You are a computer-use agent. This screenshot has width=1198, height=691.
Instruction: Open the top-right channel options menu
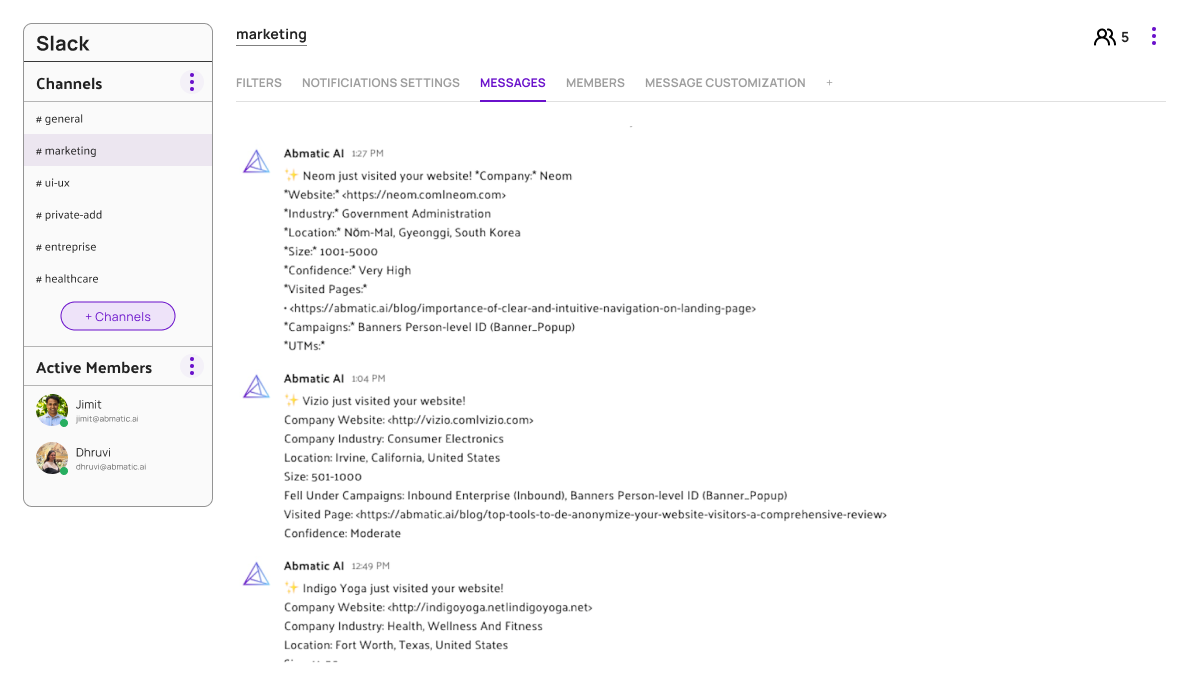click(1154, 35)
